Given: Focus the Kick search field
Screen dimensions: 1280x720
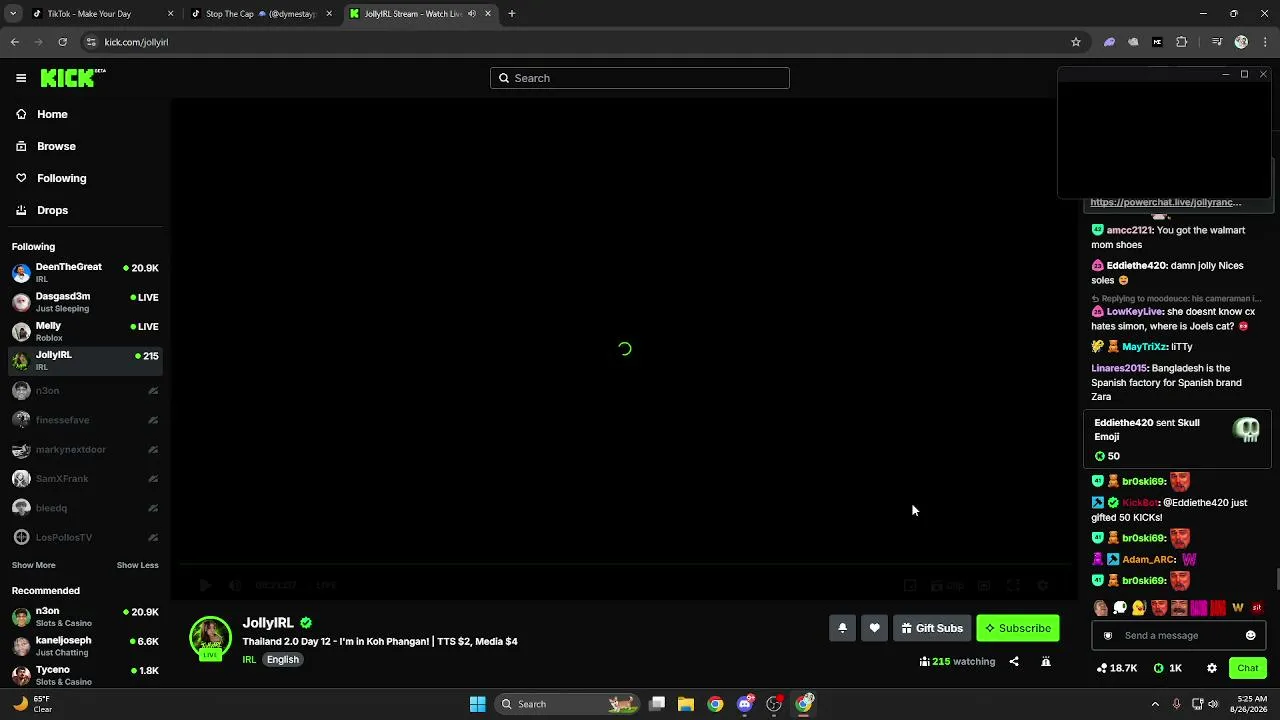Looking at the screenshot, I should coord(640,78).
